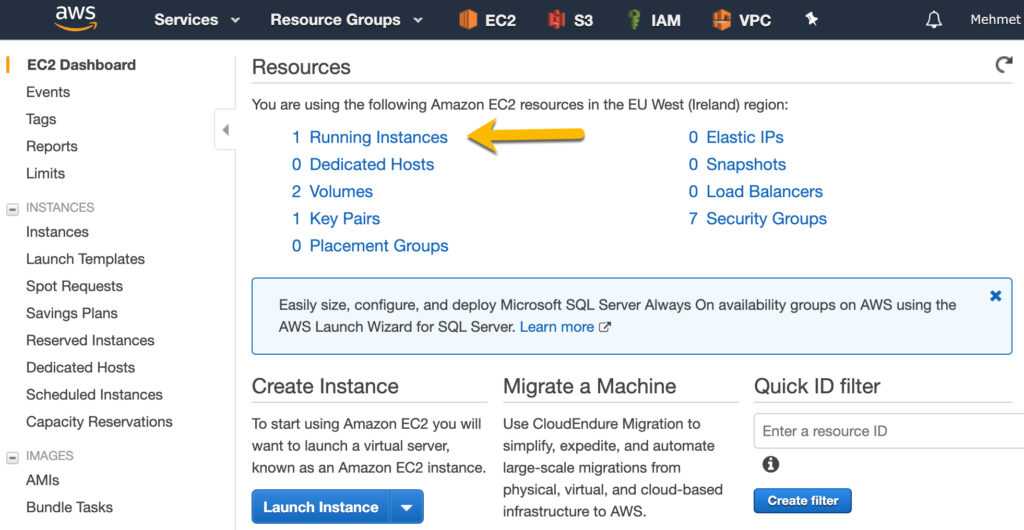Open the S3 shortcut icon in the header
This screenshot has width=1024, height=530.
pos(556,20)
